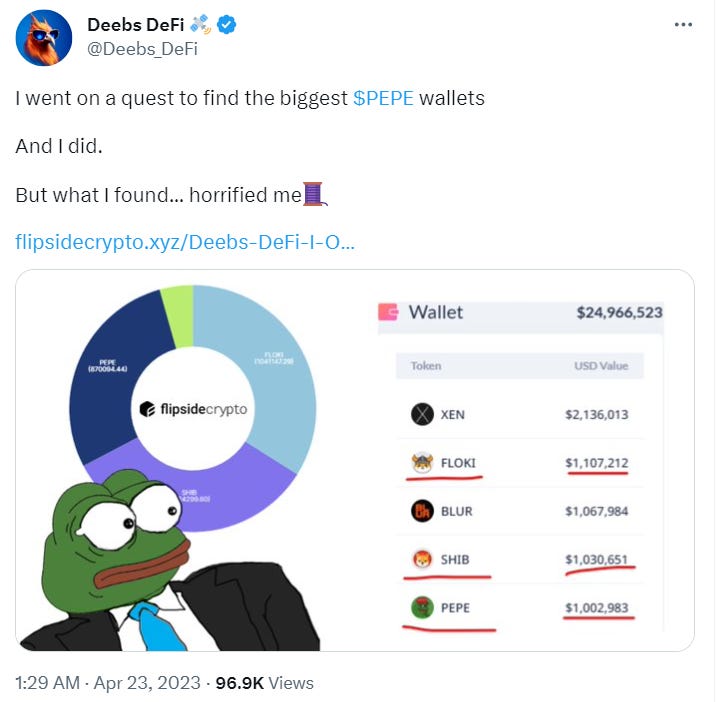Viewport: 717px width, 702px height.
Task: Open the $PEPE cashtag link
Action: [x=383, y=98]
